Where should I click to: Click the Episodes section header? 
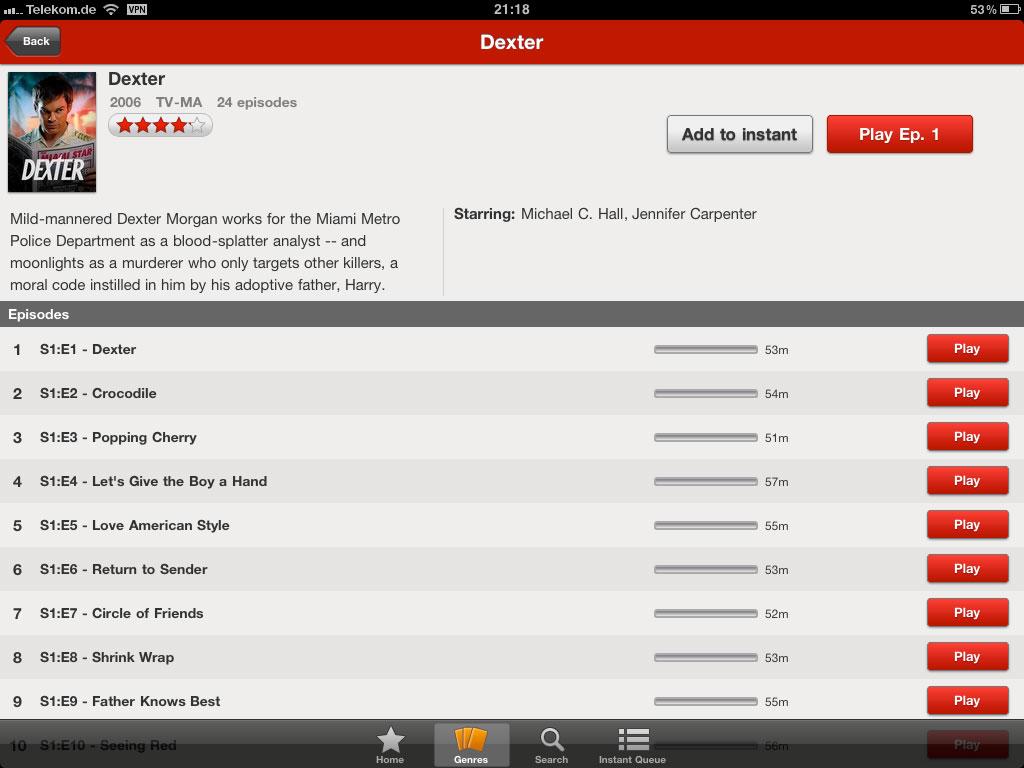pyautogui.click(x=512, y=314)
